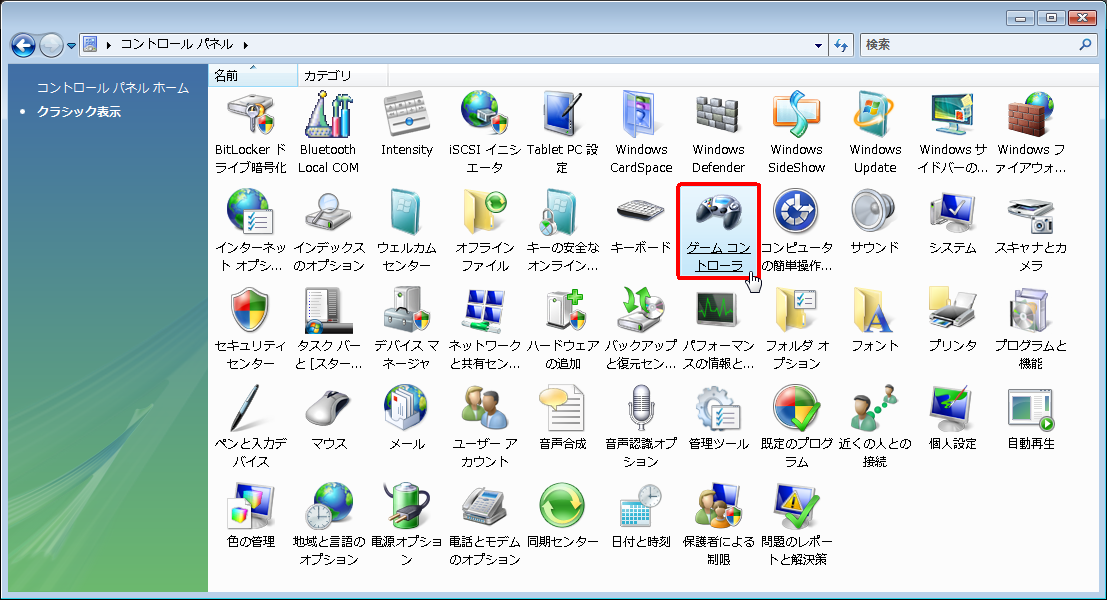Image resolution: width=1107 pixels, height=600 pixels.
Task: Open フォルダ オプション
Action: pos(796,328)
